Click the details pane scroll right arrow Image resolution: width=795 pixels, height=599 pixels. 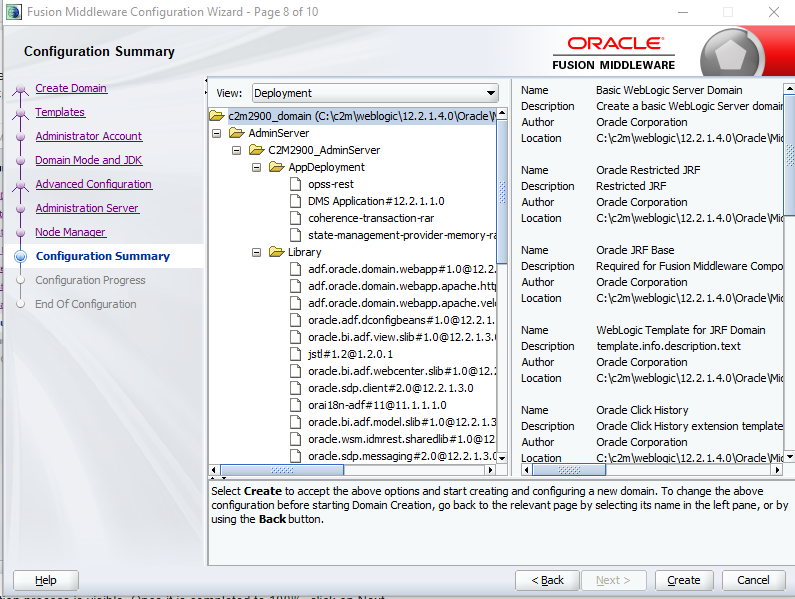777,470
